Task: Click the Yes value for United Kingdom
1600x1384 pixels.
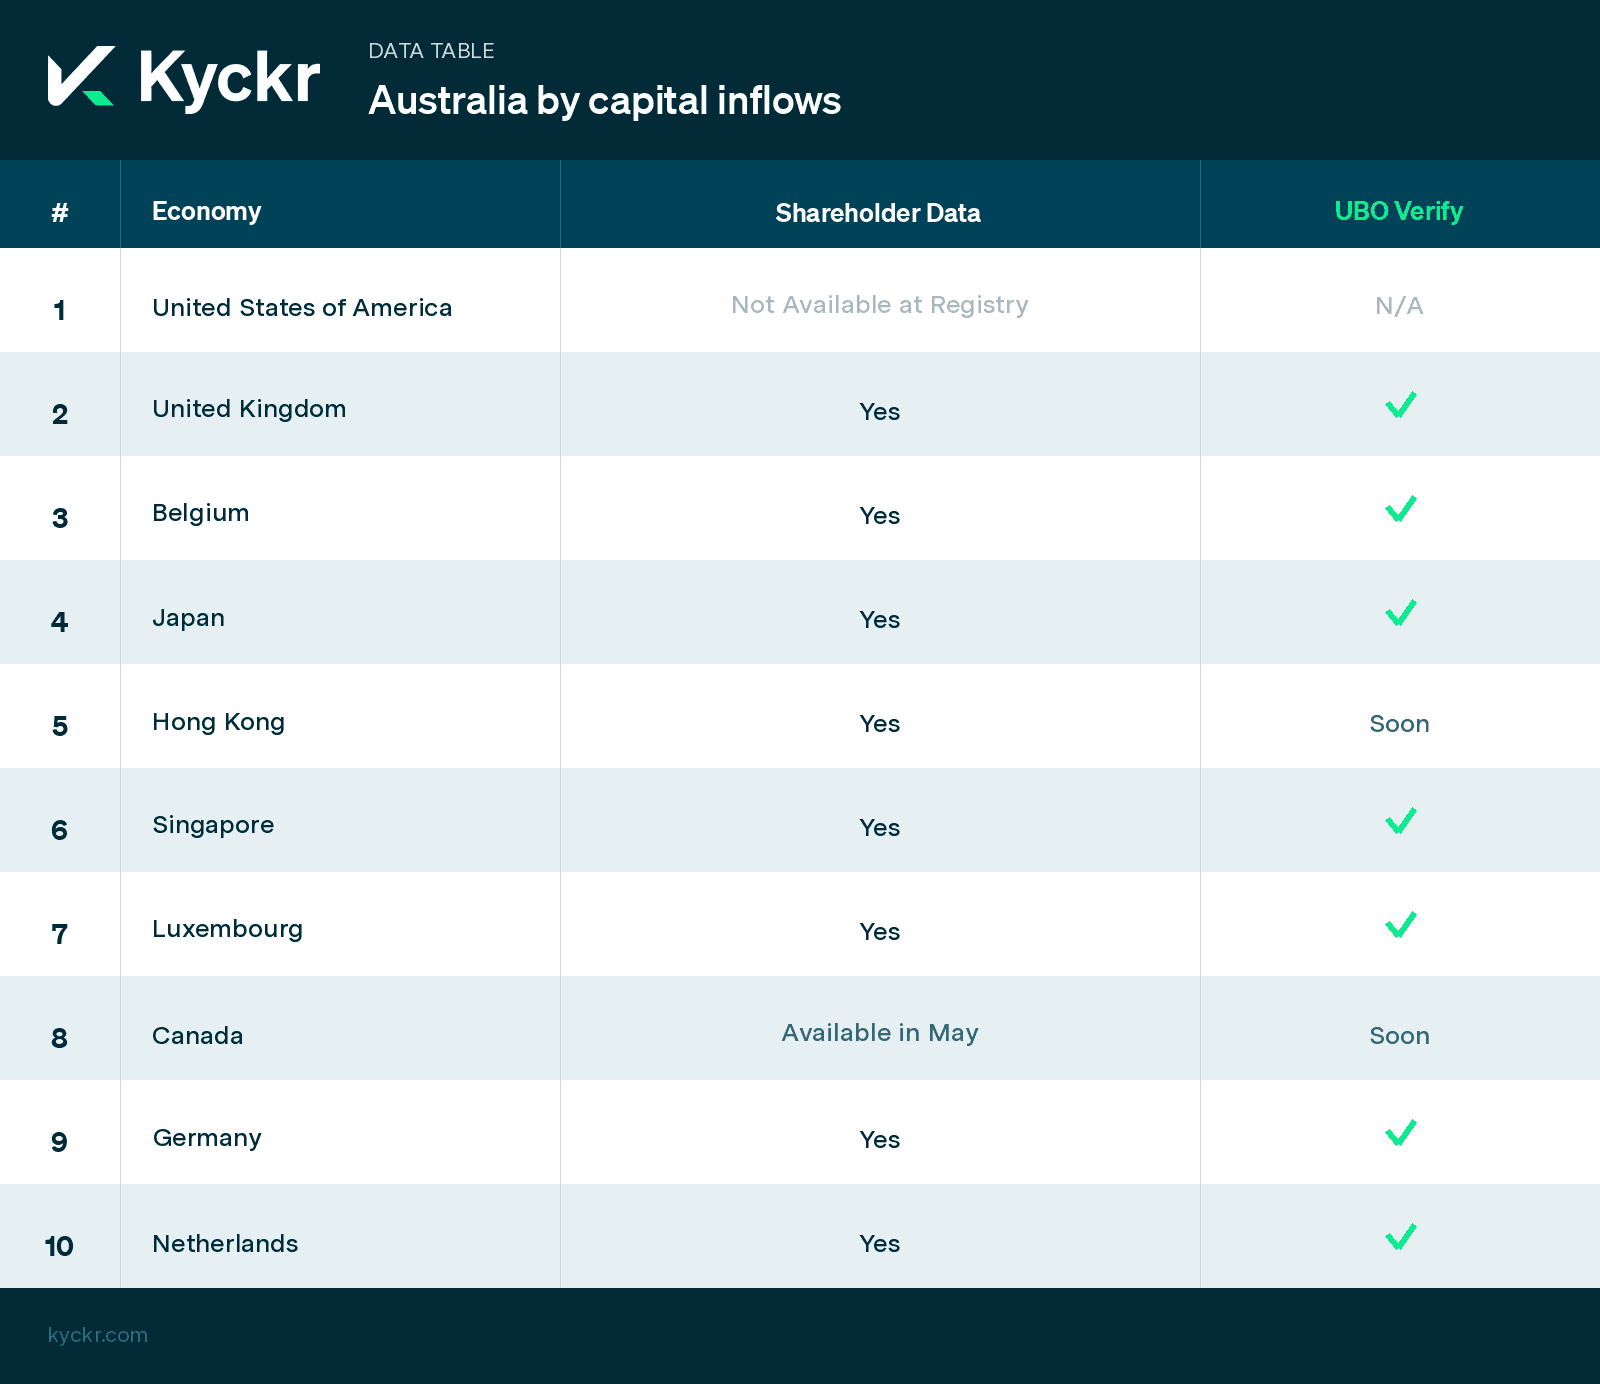Action: pos(880,412)
